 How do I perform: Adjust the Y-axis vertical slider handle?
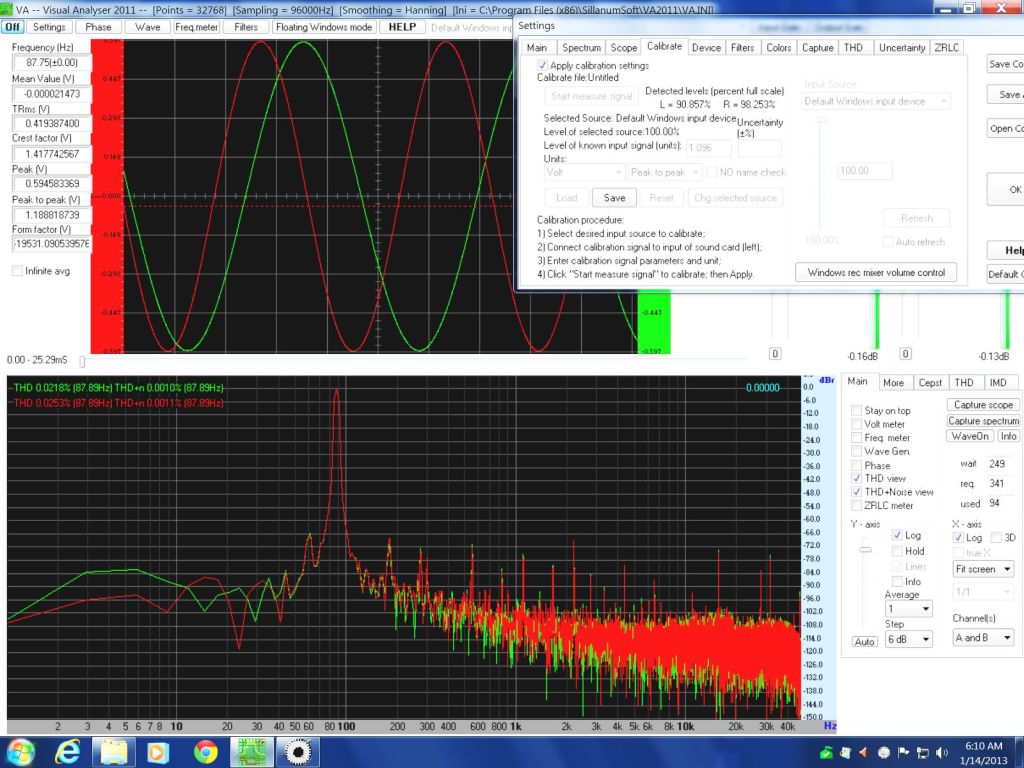tap(865, 550)
